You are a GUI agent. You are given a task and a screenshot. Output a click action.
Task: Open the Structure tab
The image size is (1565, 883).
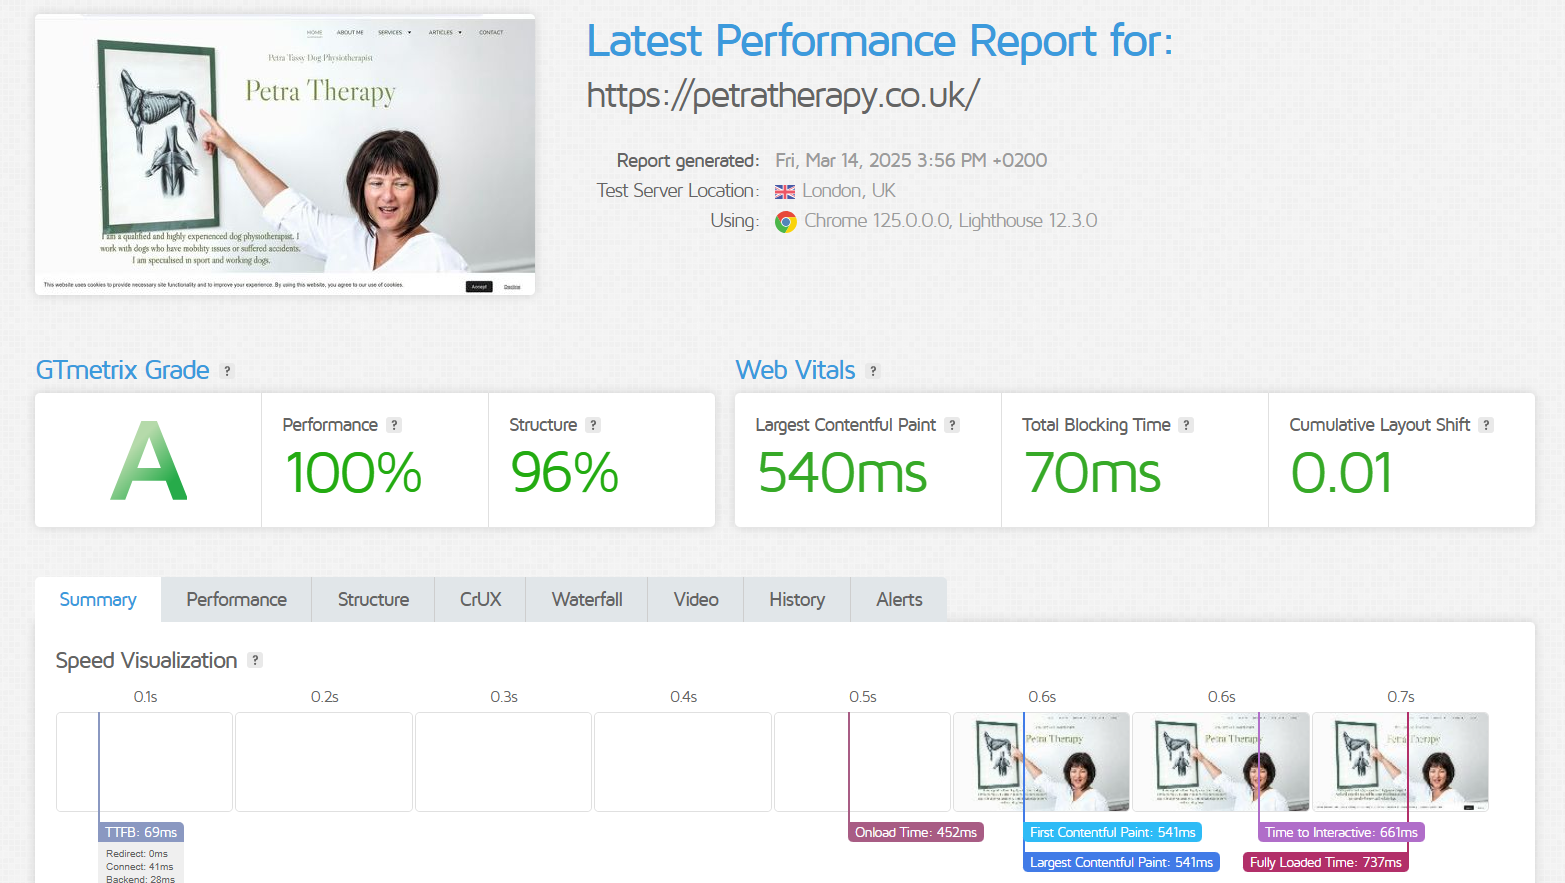point(373,599)
